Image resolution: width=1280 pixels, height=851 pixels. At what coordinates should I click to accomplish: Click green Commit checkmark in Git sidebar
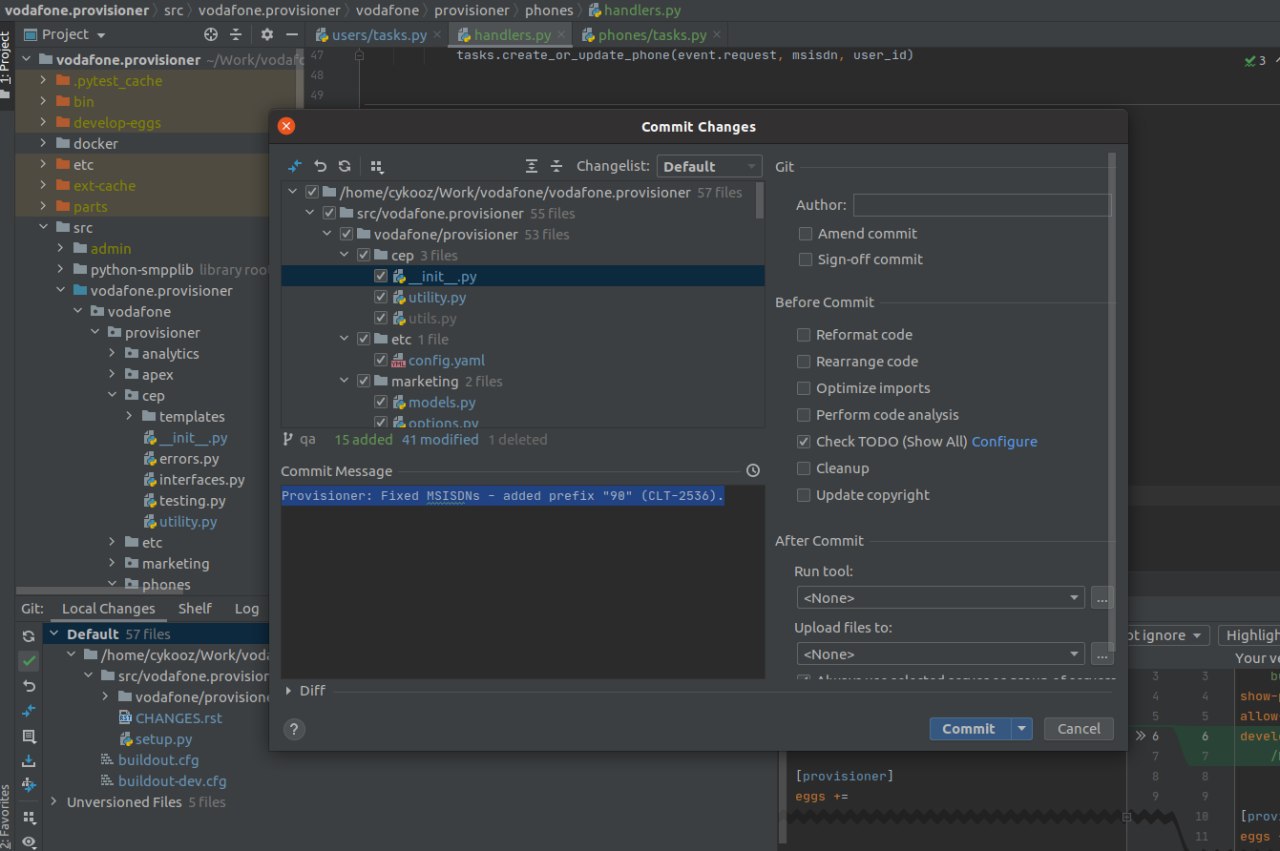(29, 660)
